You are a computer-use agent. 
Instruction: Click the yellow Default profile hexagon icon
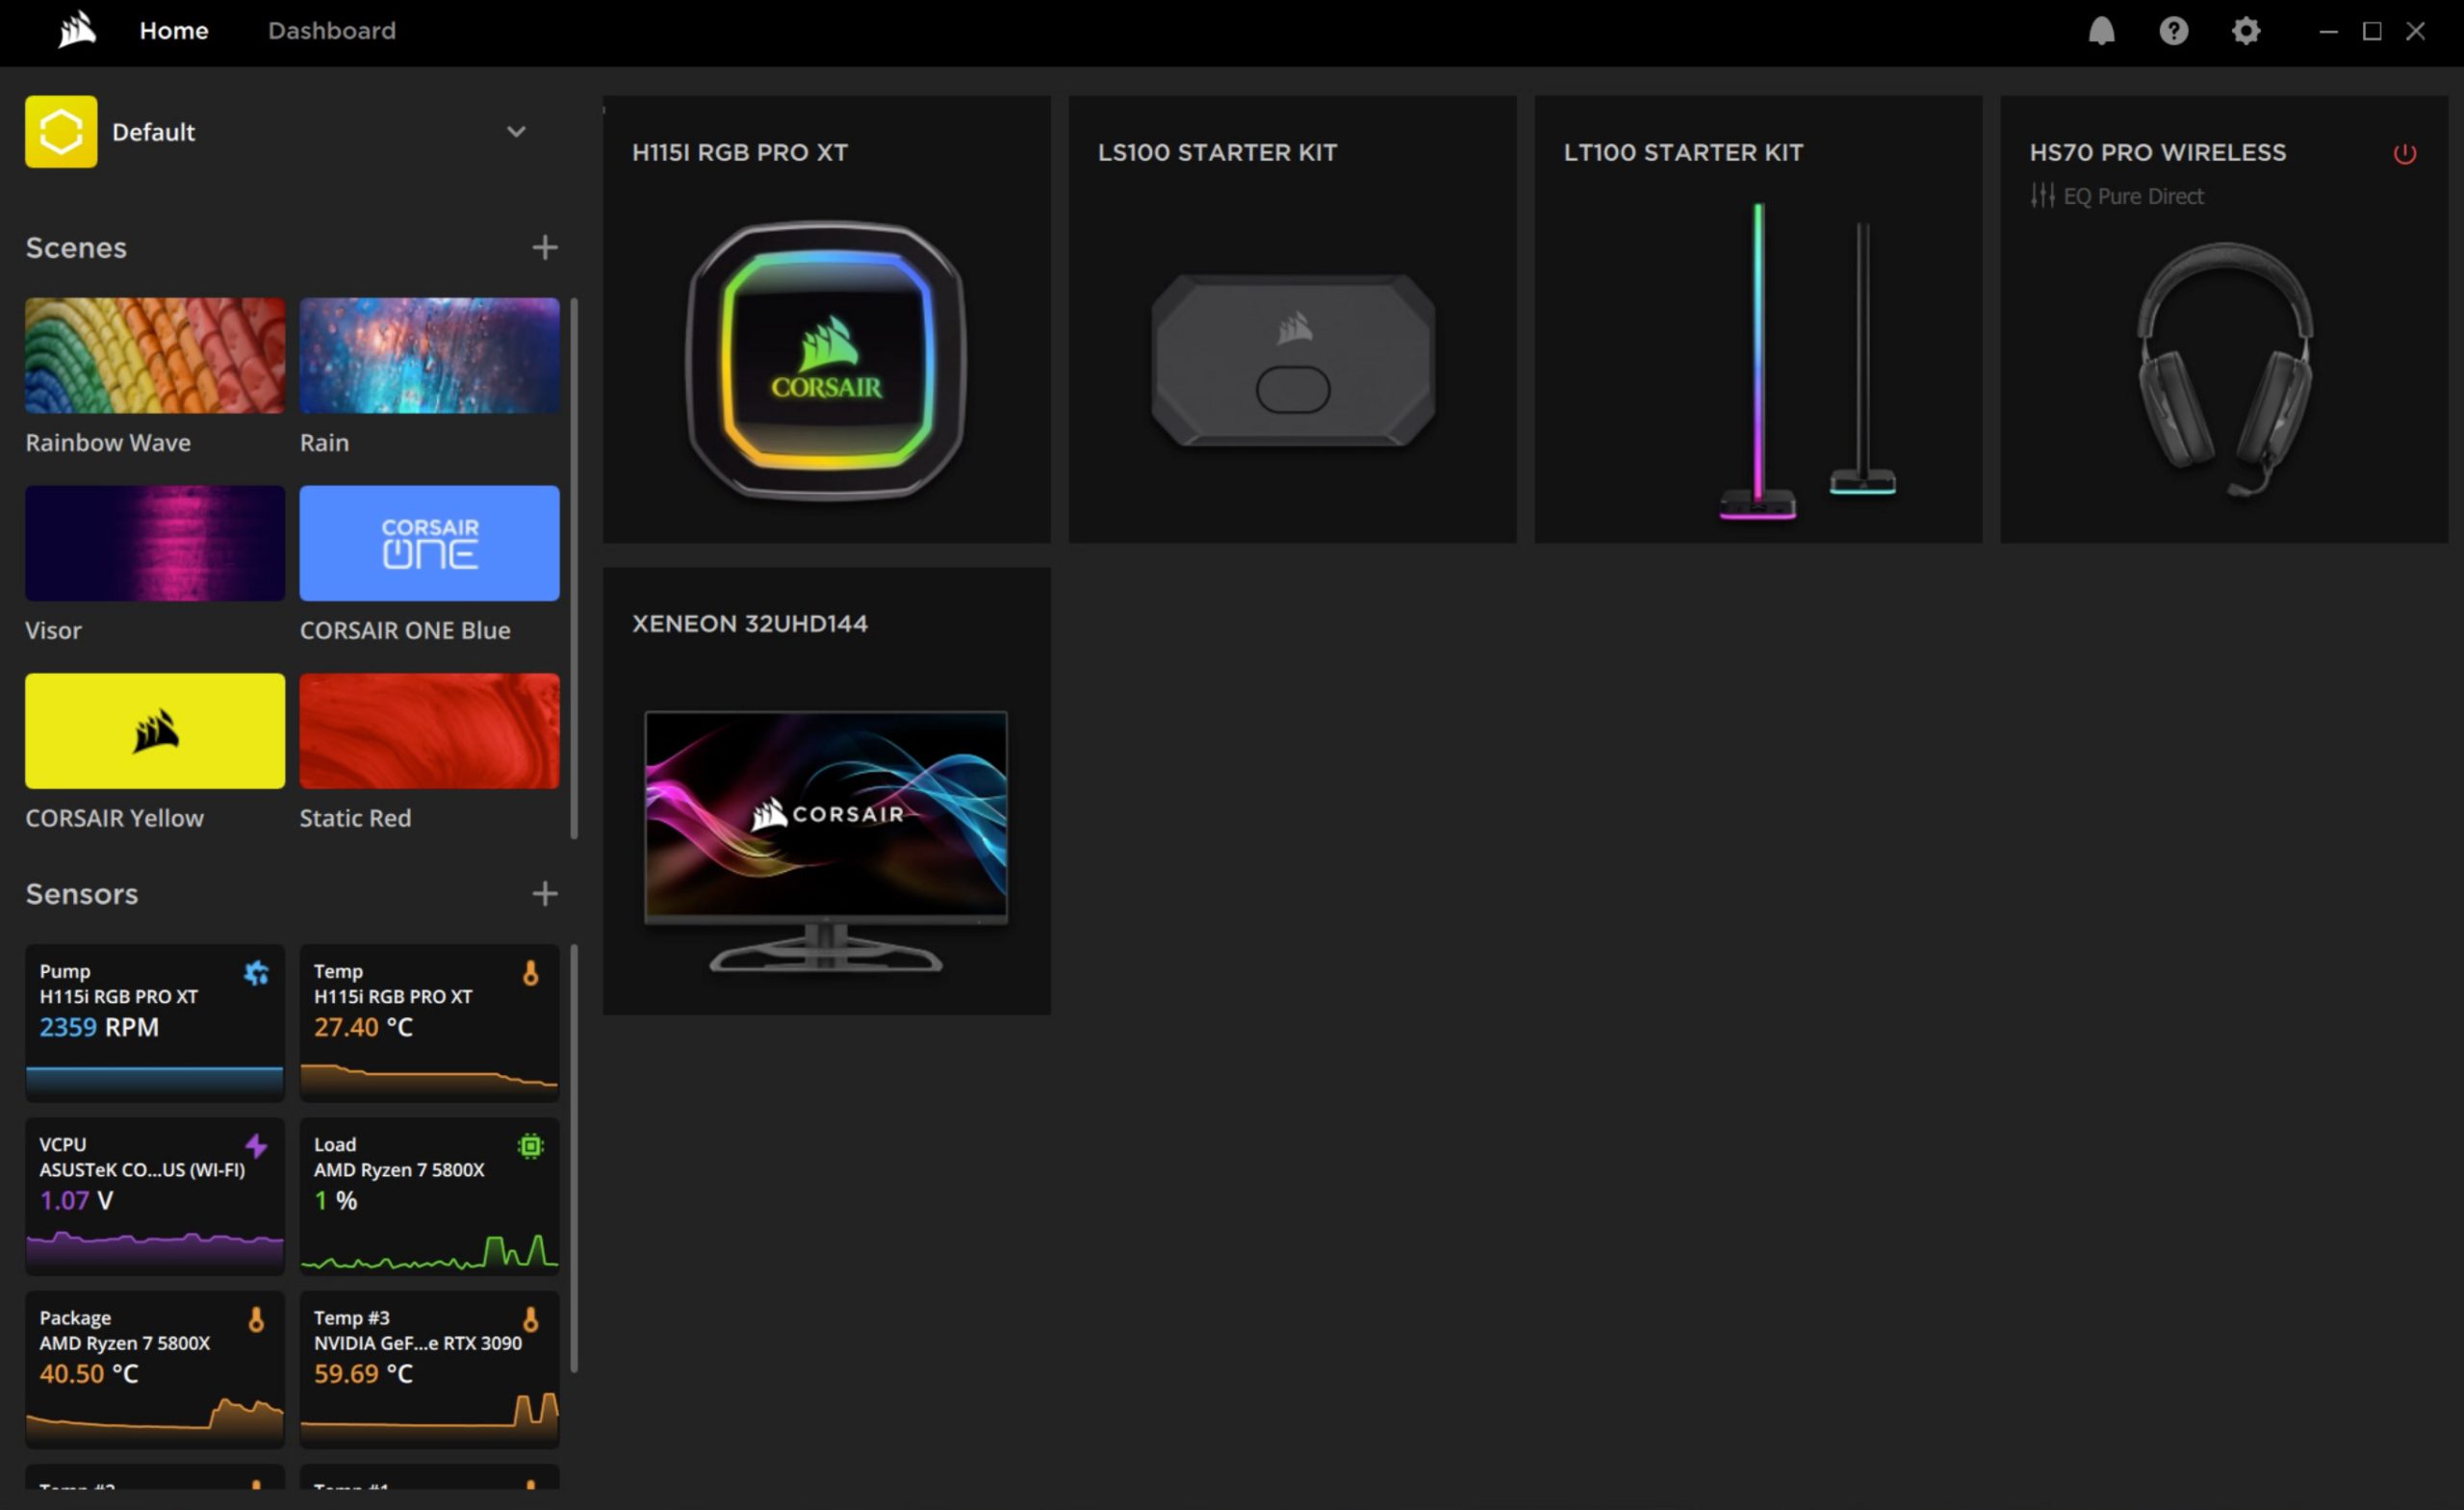[61, 132]
